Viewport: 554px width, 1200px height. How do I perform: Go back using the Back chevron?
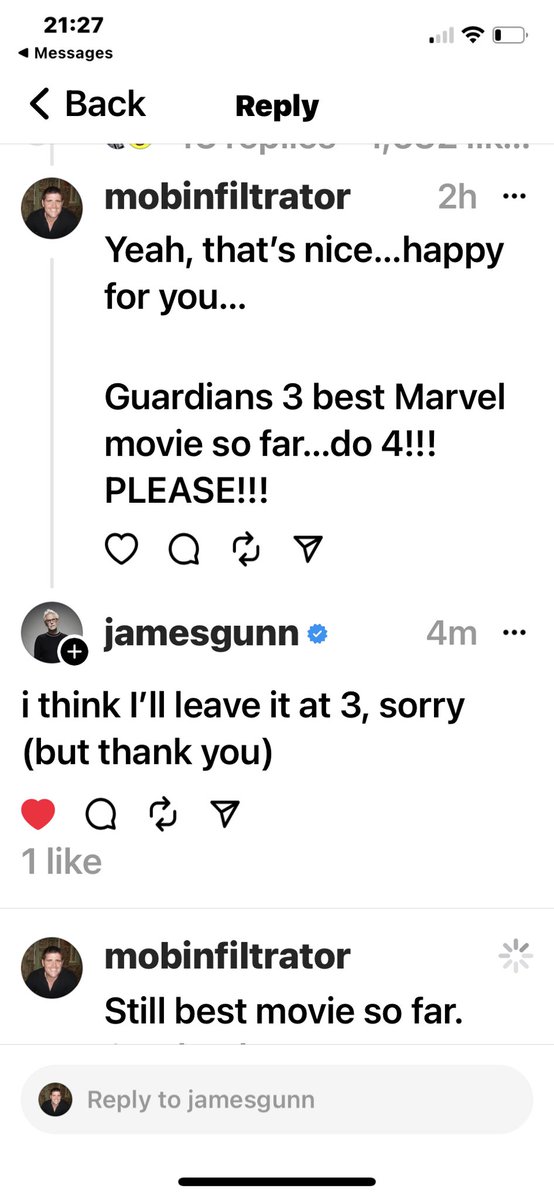click(x=86, y=104)
